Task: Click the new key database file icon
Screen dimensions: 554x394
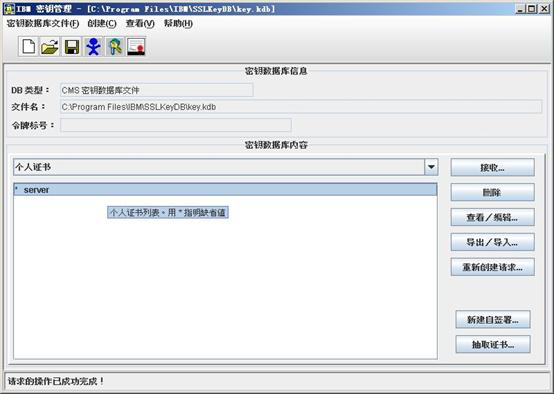Action: coord(28,47)
